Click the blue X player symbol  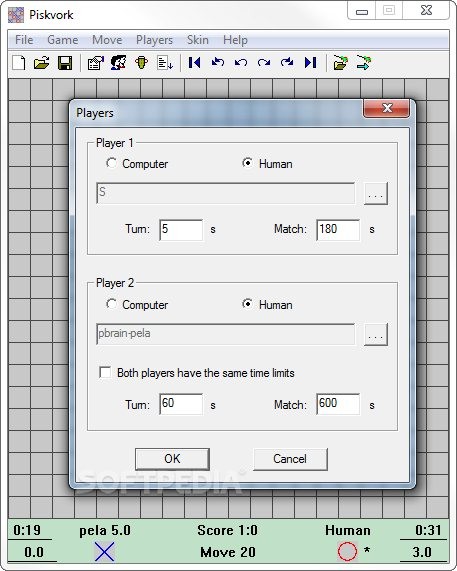pyautogui.click(x=105, y=551)
